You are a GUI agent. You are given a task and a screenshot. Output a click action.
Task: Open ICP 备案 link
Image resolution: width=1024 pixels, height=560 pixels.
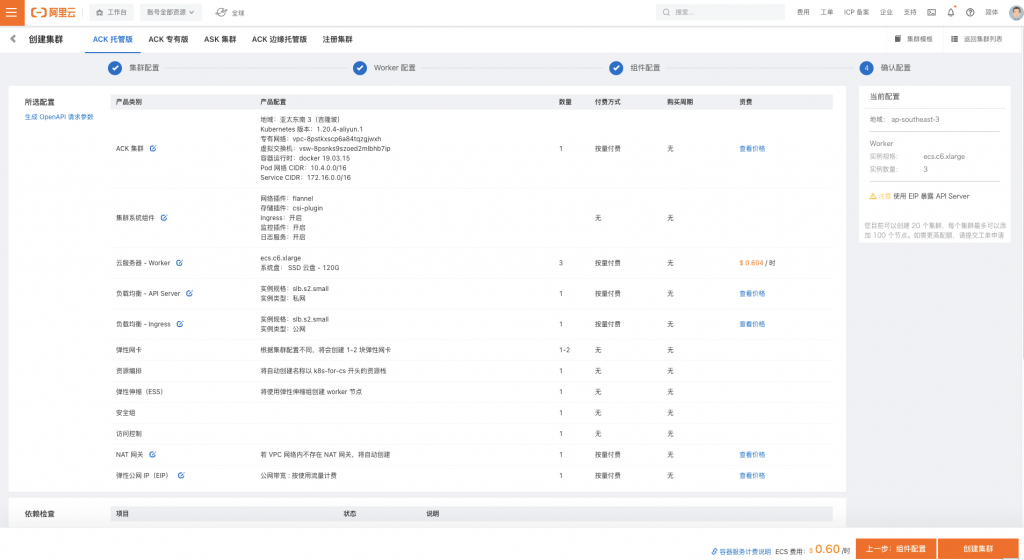tap(856, 12)
